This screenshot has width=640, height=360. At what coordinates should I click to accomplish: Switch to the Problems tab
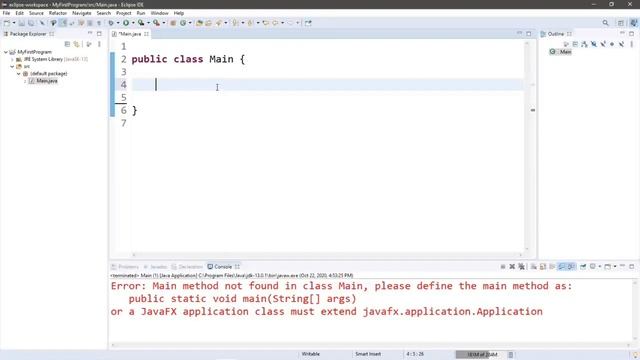pyautogui.click(x=125, y=267)
